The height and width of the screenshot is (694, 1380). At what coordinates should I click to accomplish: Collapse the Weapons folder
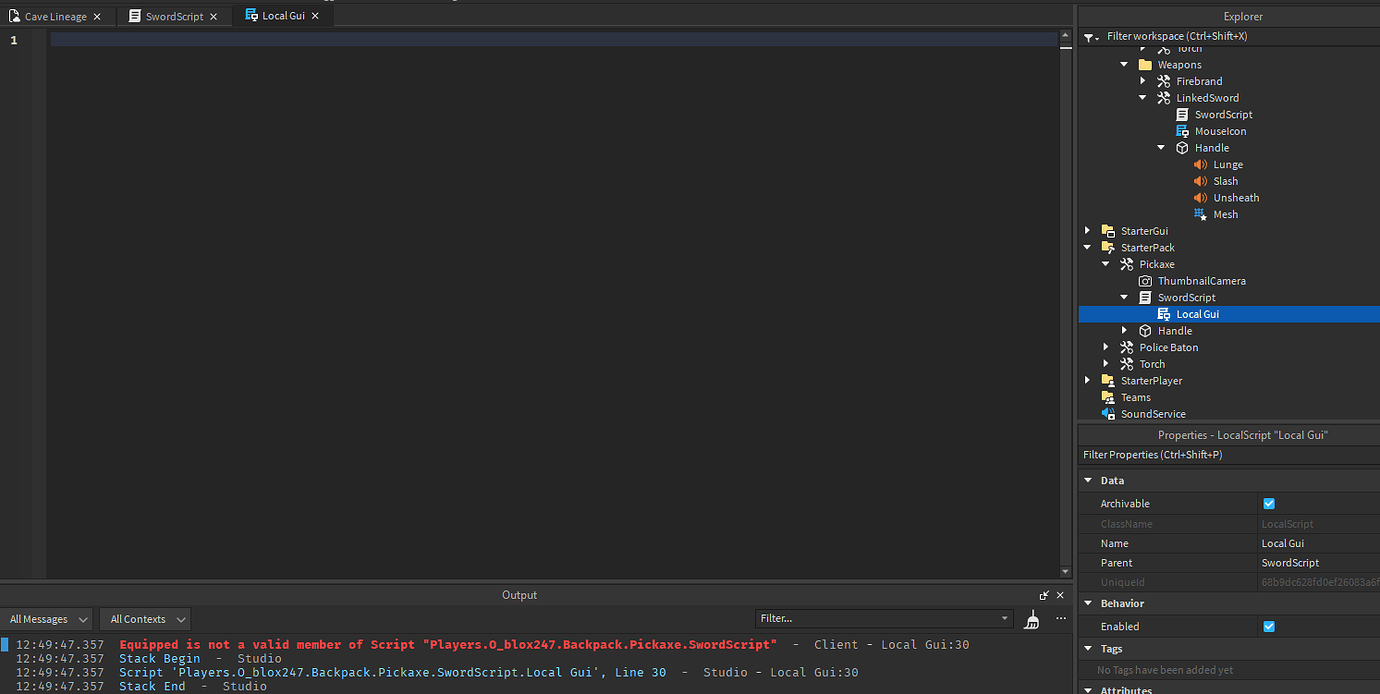(x=1125, y=65)
